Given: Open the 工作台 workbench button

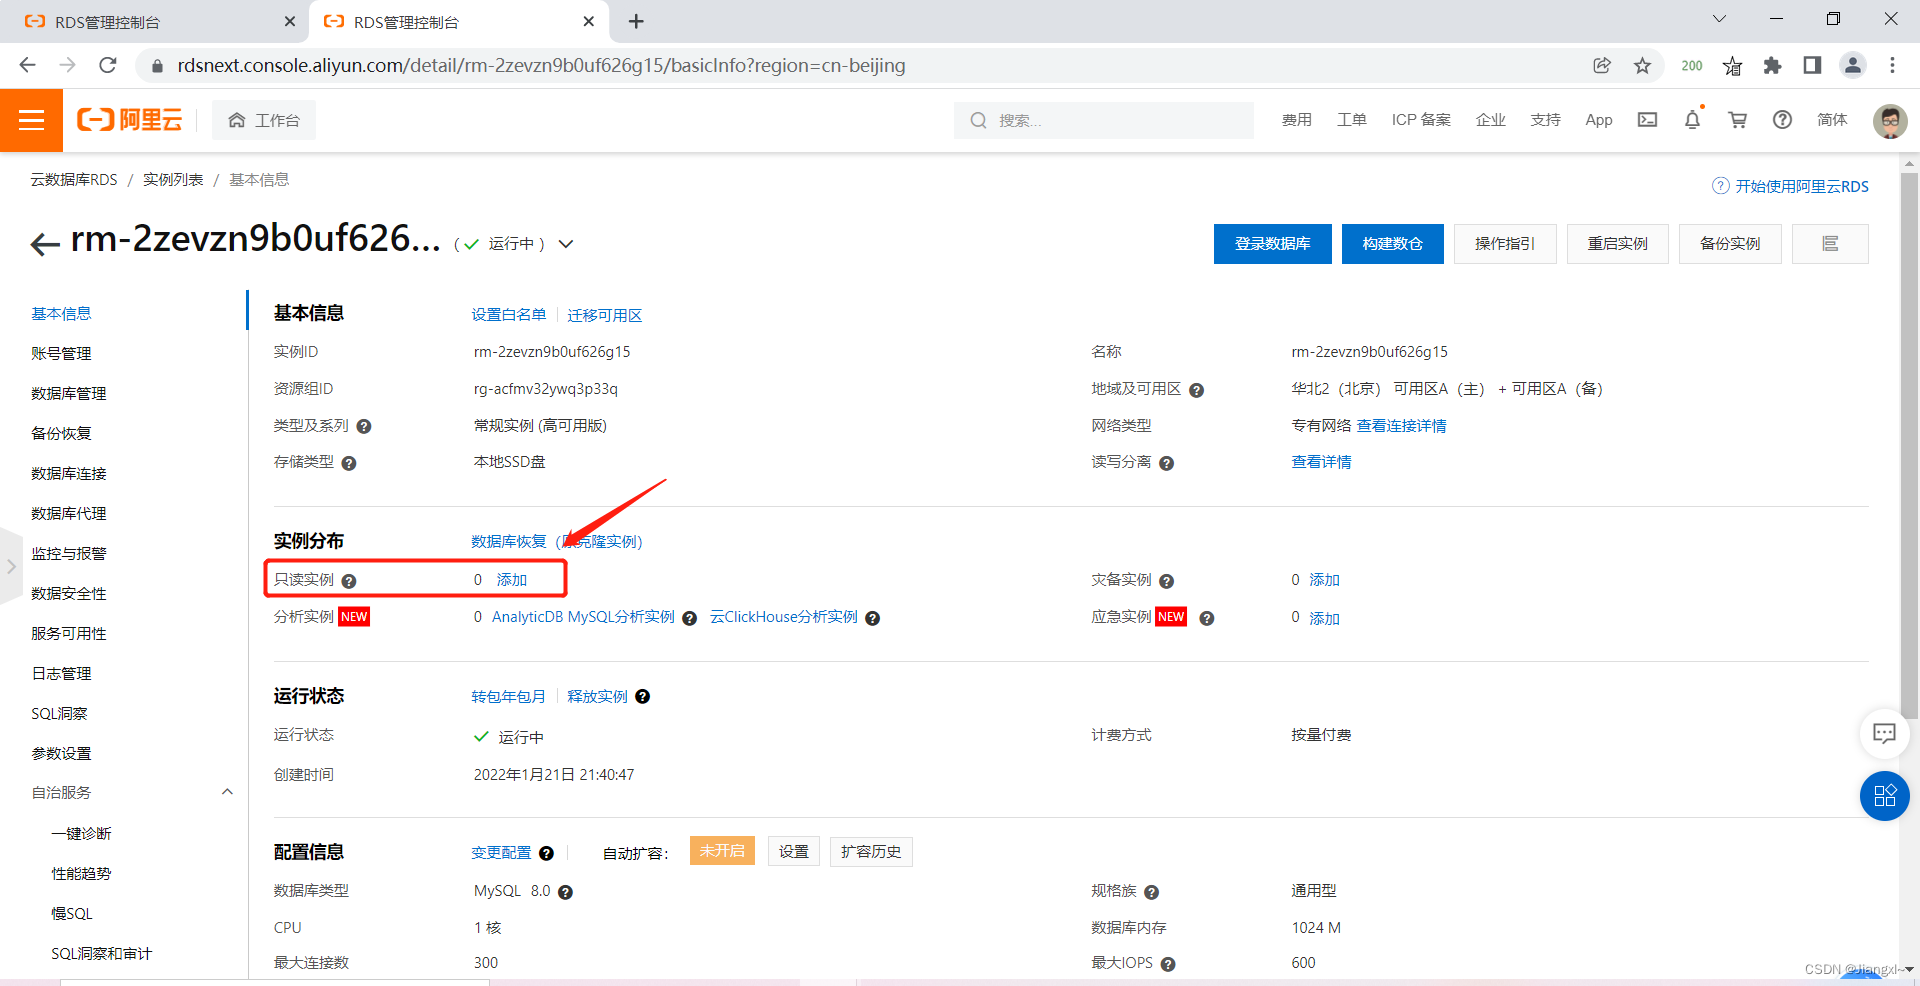Looking at the screenshot, I should 264,120.
